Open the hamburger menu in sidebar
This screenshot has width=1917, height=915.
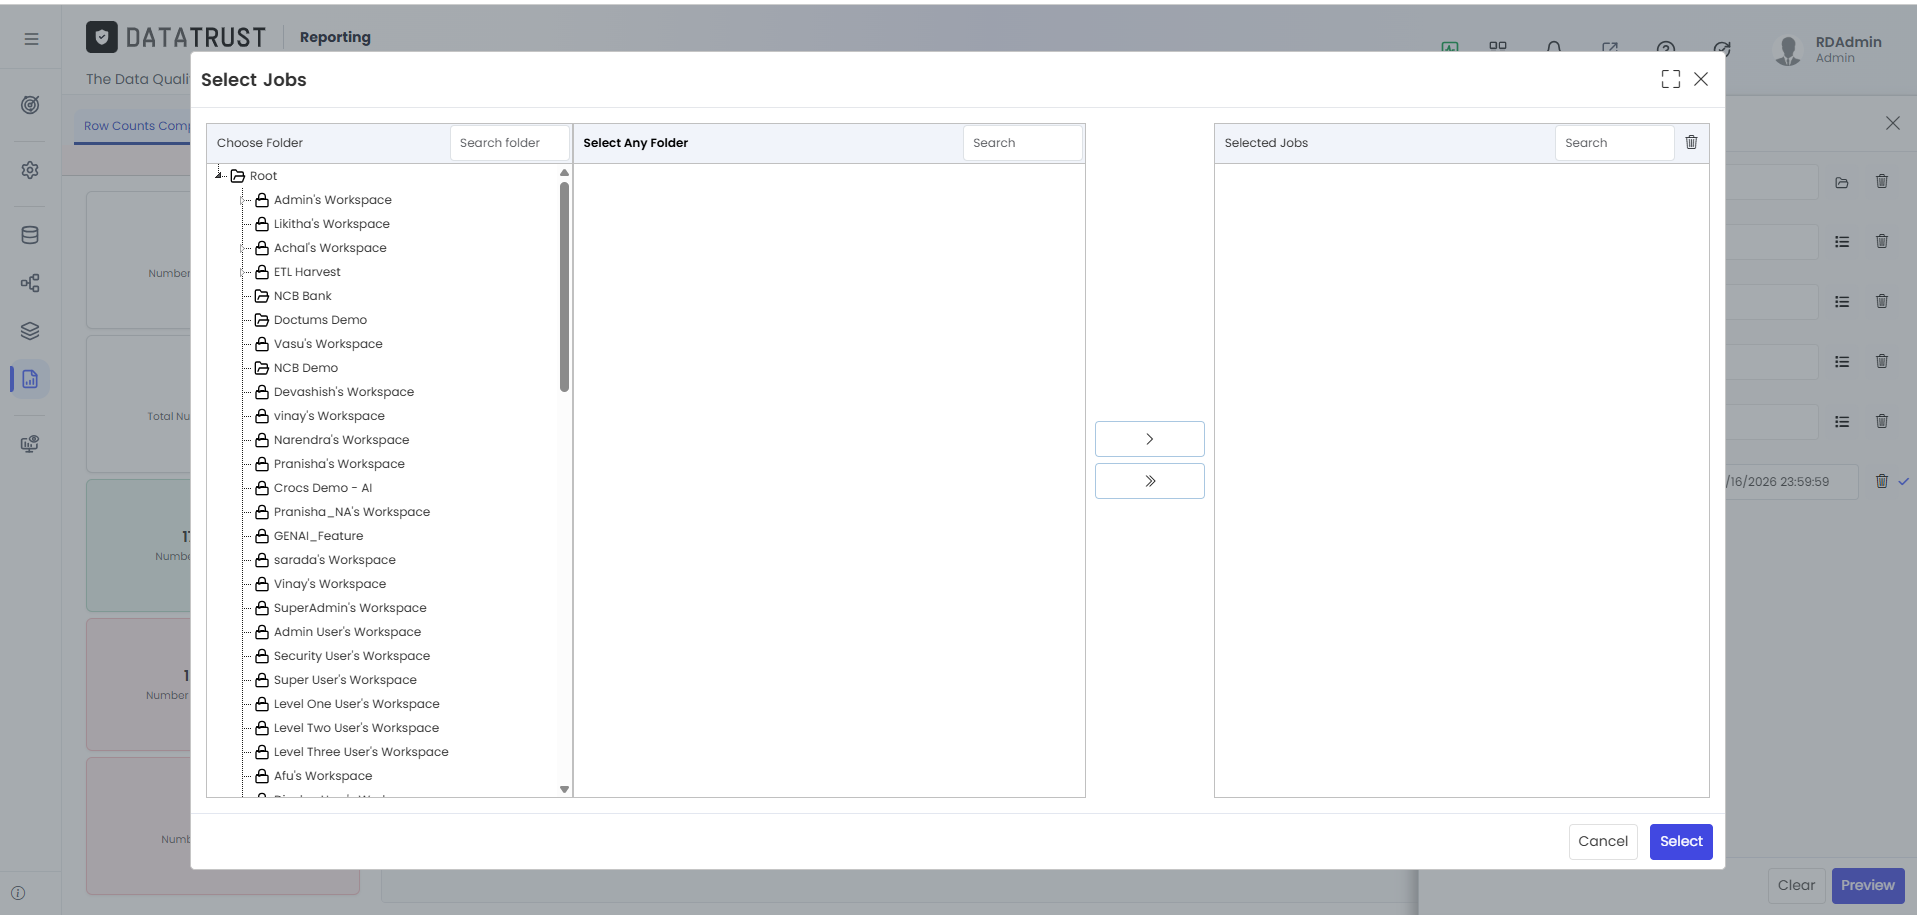tap(31, 39)
